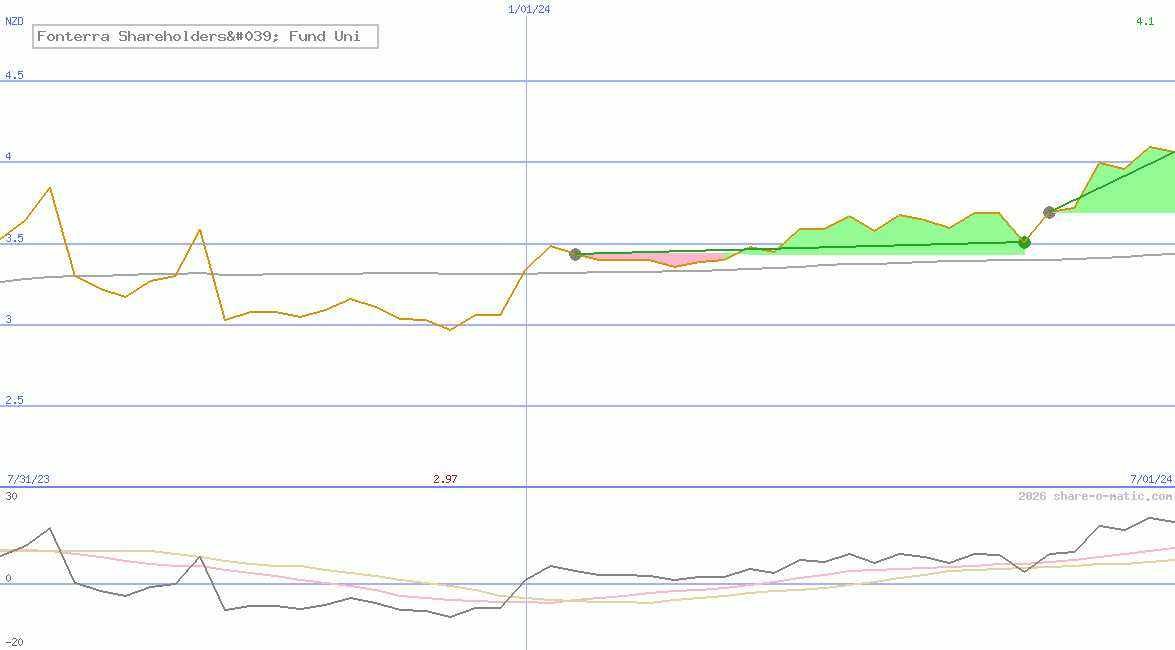This screenshot has width=1175, height=650.
Task: Click the green trade exit marker
Action: point(1024,242)
